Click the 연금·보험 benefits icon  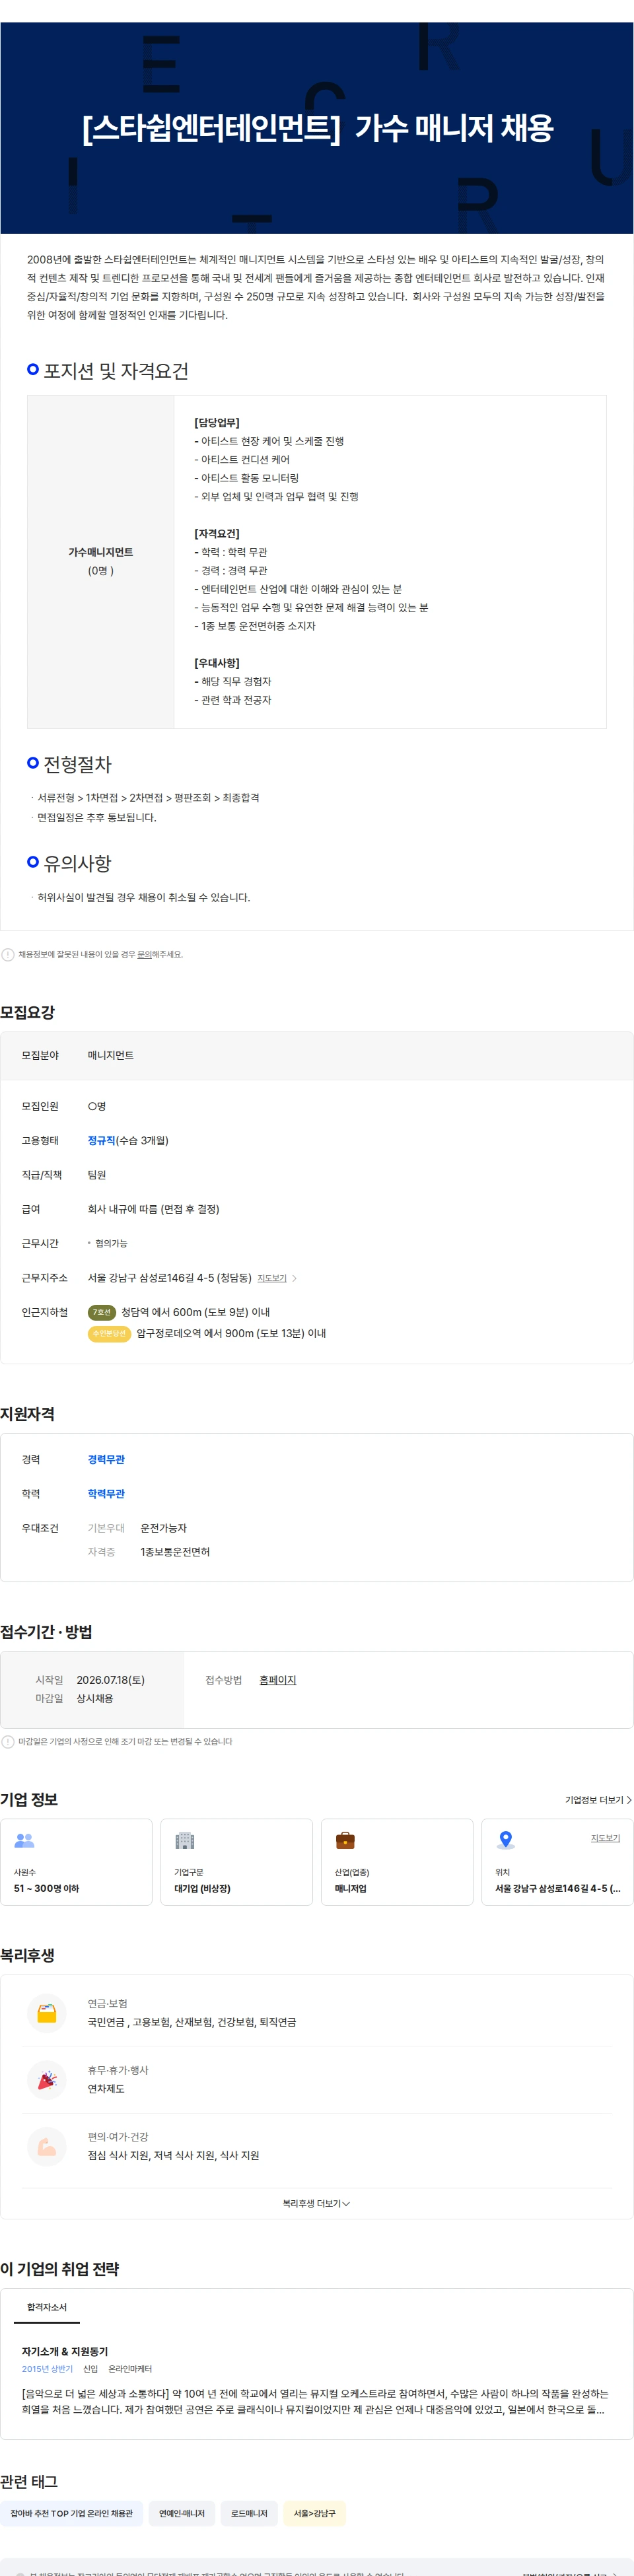[47, 2013]
